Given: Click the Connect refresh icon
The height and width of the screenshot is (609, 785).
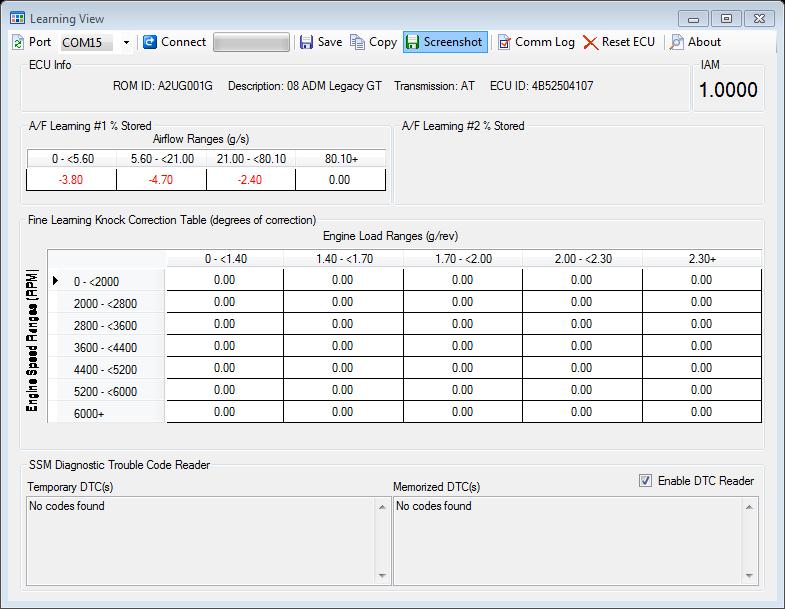Looking at the screenshot, I should pyautogui.click(x=150, y=42).
